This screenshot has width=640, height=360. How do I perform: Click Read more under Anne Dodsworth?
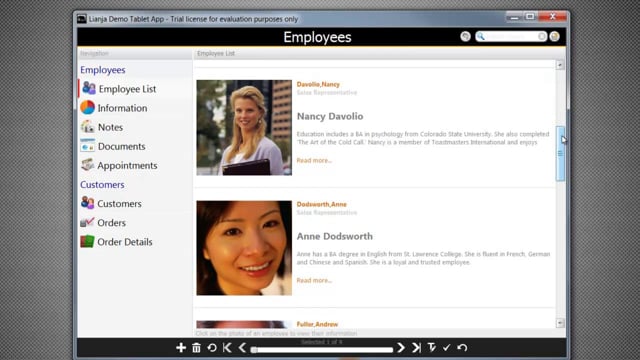(x=314, y=280)
